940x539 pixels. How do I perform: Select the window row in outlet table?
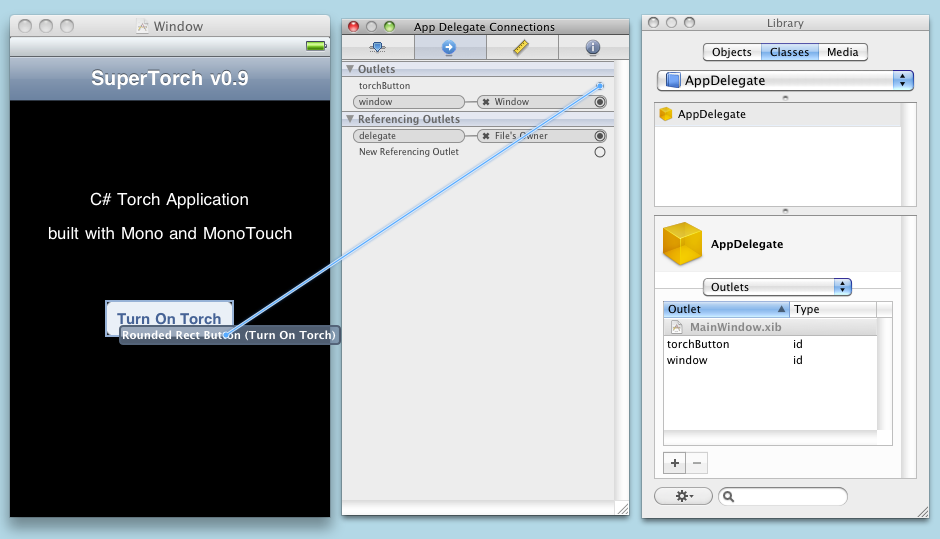[x=770, y=360]
